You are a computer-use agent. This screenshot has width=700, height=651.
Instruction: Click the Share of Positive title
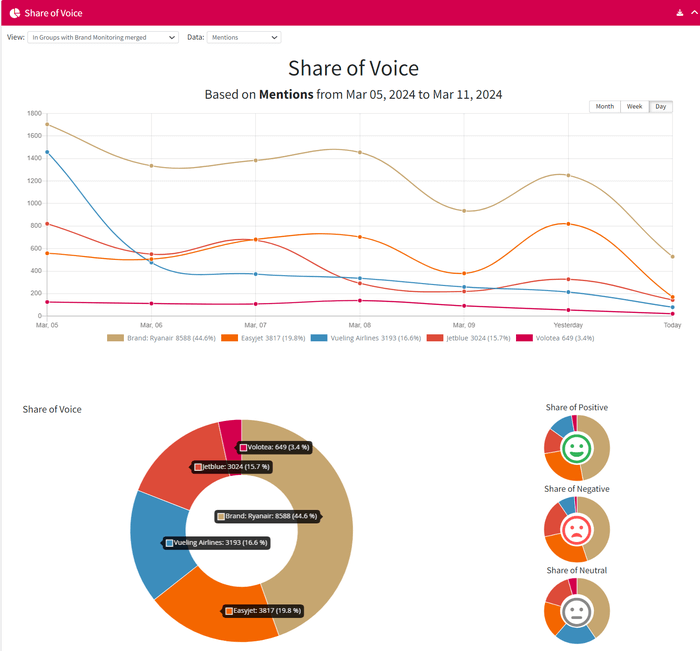(577, 407)
